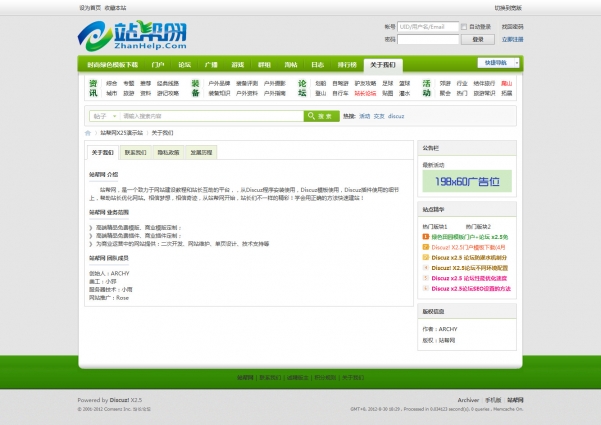Image resolution: width=601 pixels, height=425 pixels.
Task: Switch to the 联系我们 tab
Action: (x=135, y=153)
